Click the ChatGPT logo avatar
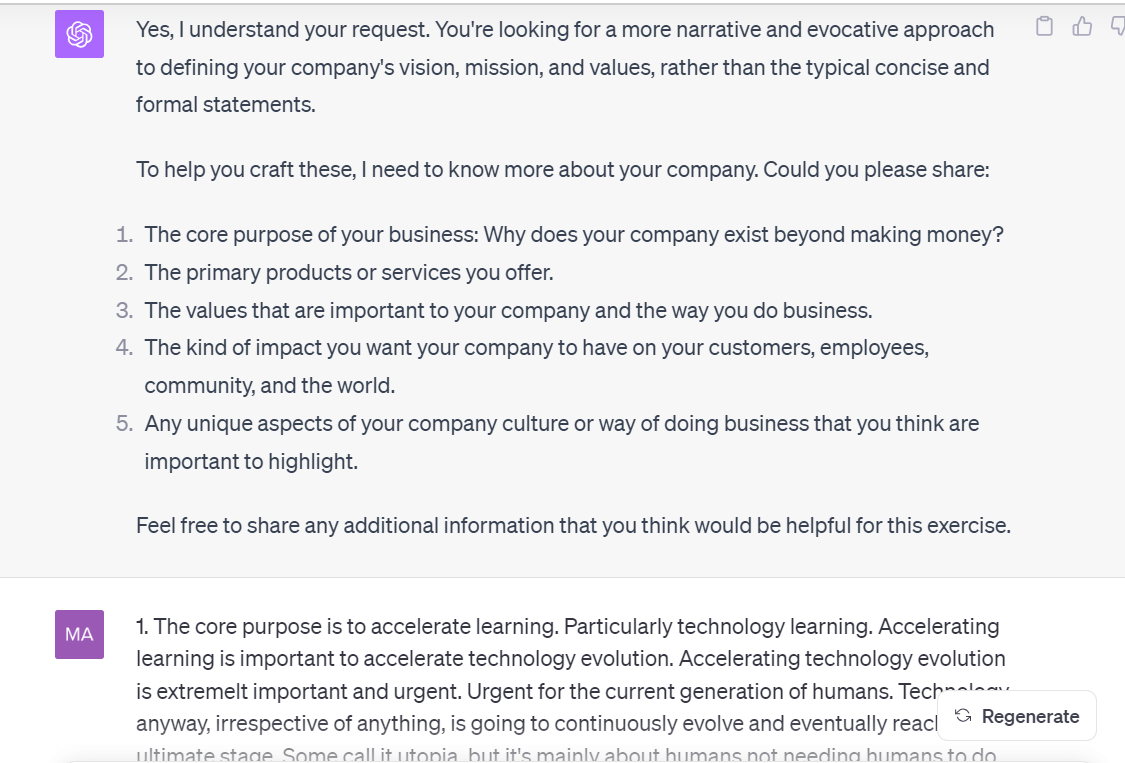 pos(79,34)
